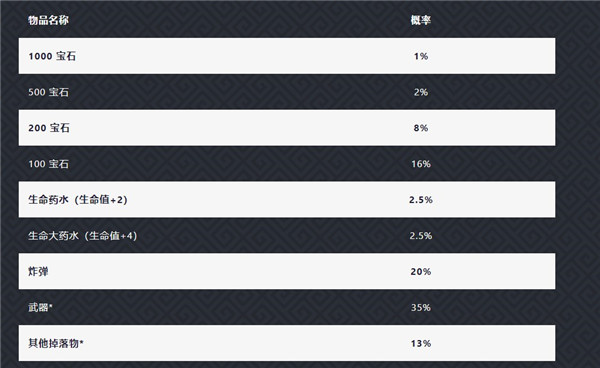The height and width of the screenshot is (368, 600).
Task: Select the 其他掉落物* item name
Action: (56, 343)
